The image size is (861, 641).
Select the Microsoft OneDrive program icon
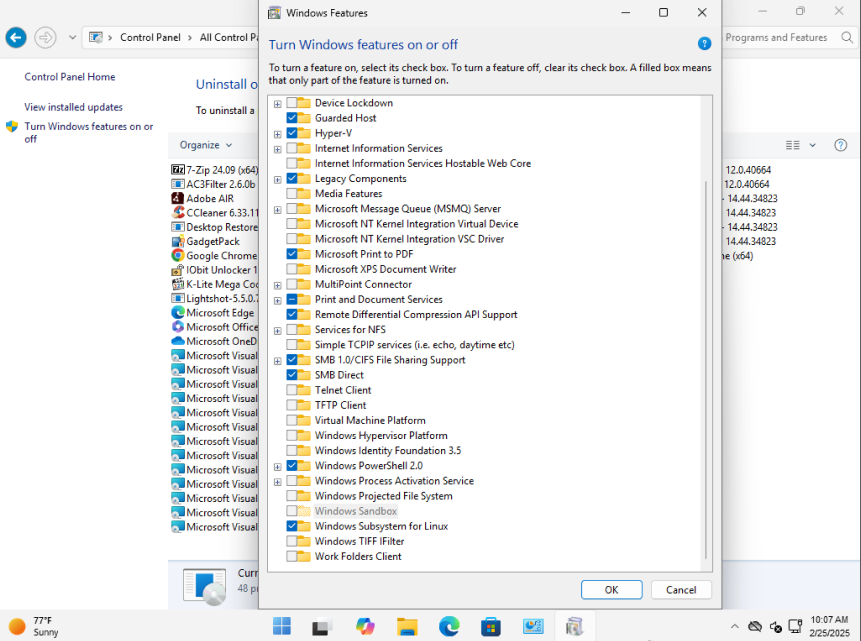177,341
